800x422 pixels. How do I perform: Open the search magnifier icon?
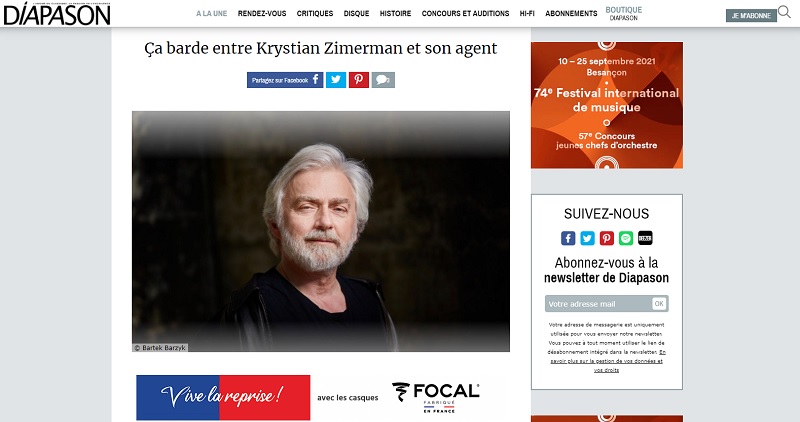(784, 12)
